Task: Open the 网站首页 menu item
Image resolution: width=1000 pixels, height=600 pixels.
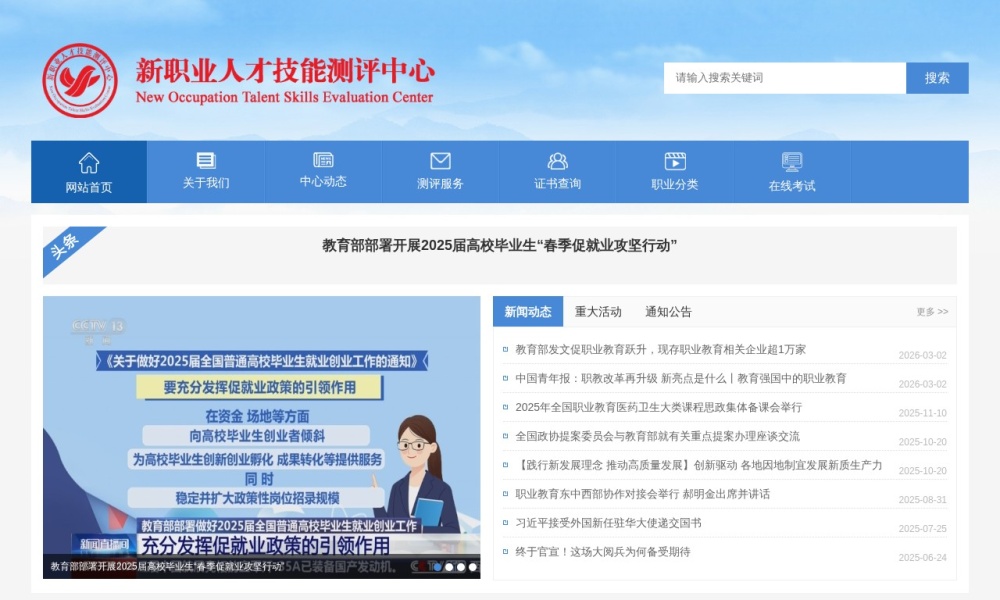Action: coord(89,172)
